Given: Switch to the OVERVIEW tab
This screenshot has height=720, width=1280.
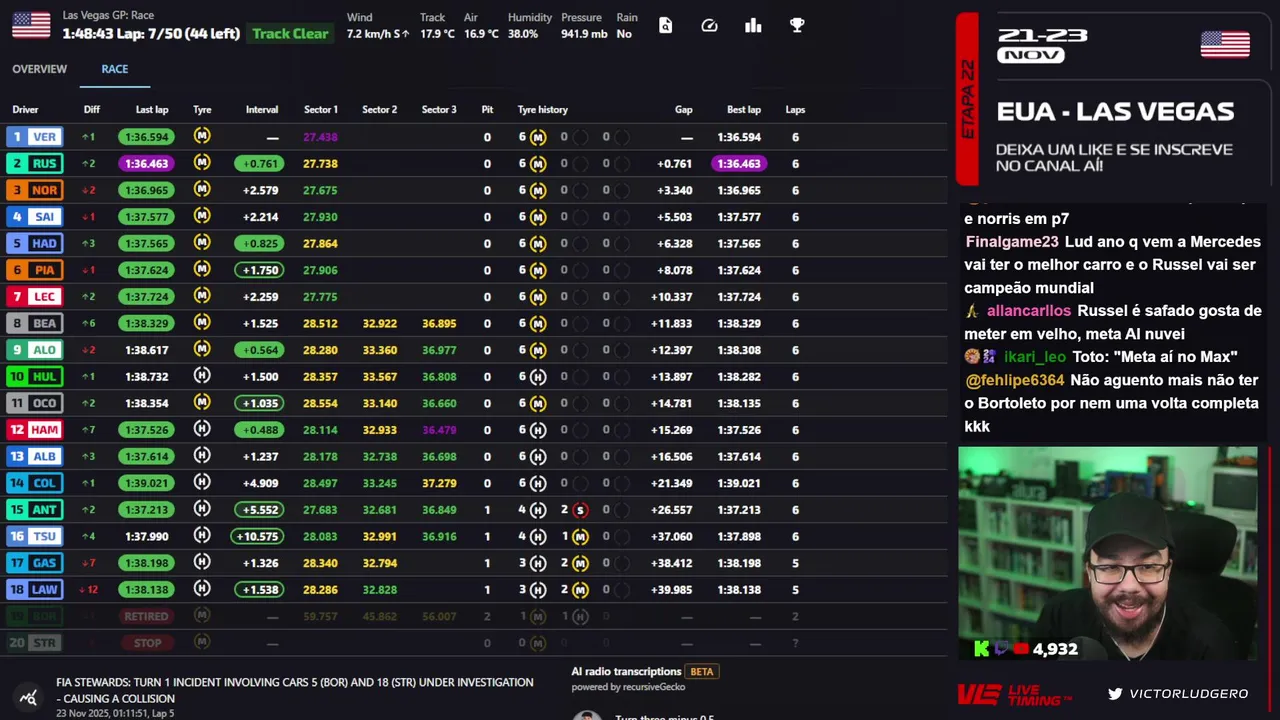Looking at the screenshot, I should pos(39,69).
